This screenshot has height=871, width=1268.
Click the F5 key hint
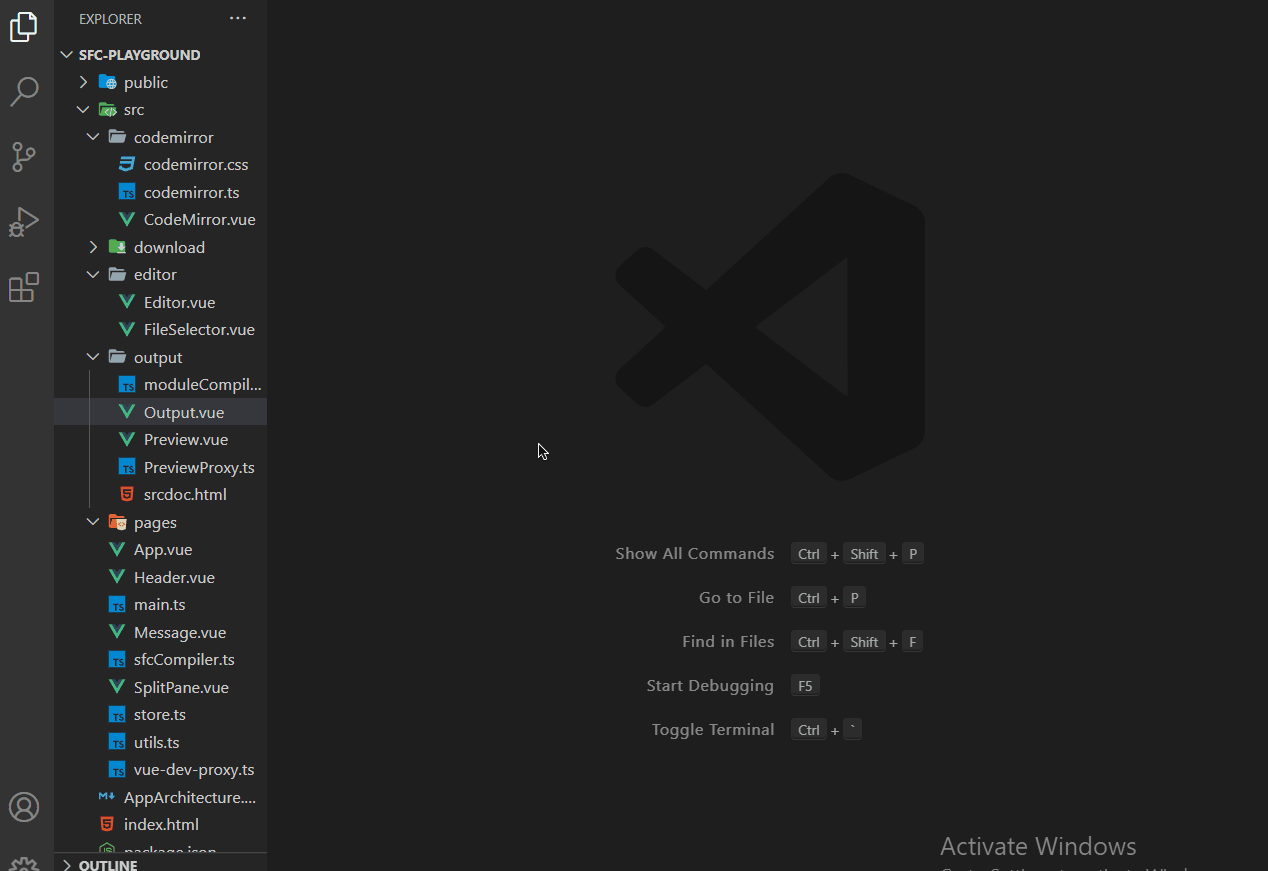pos(805,686)
